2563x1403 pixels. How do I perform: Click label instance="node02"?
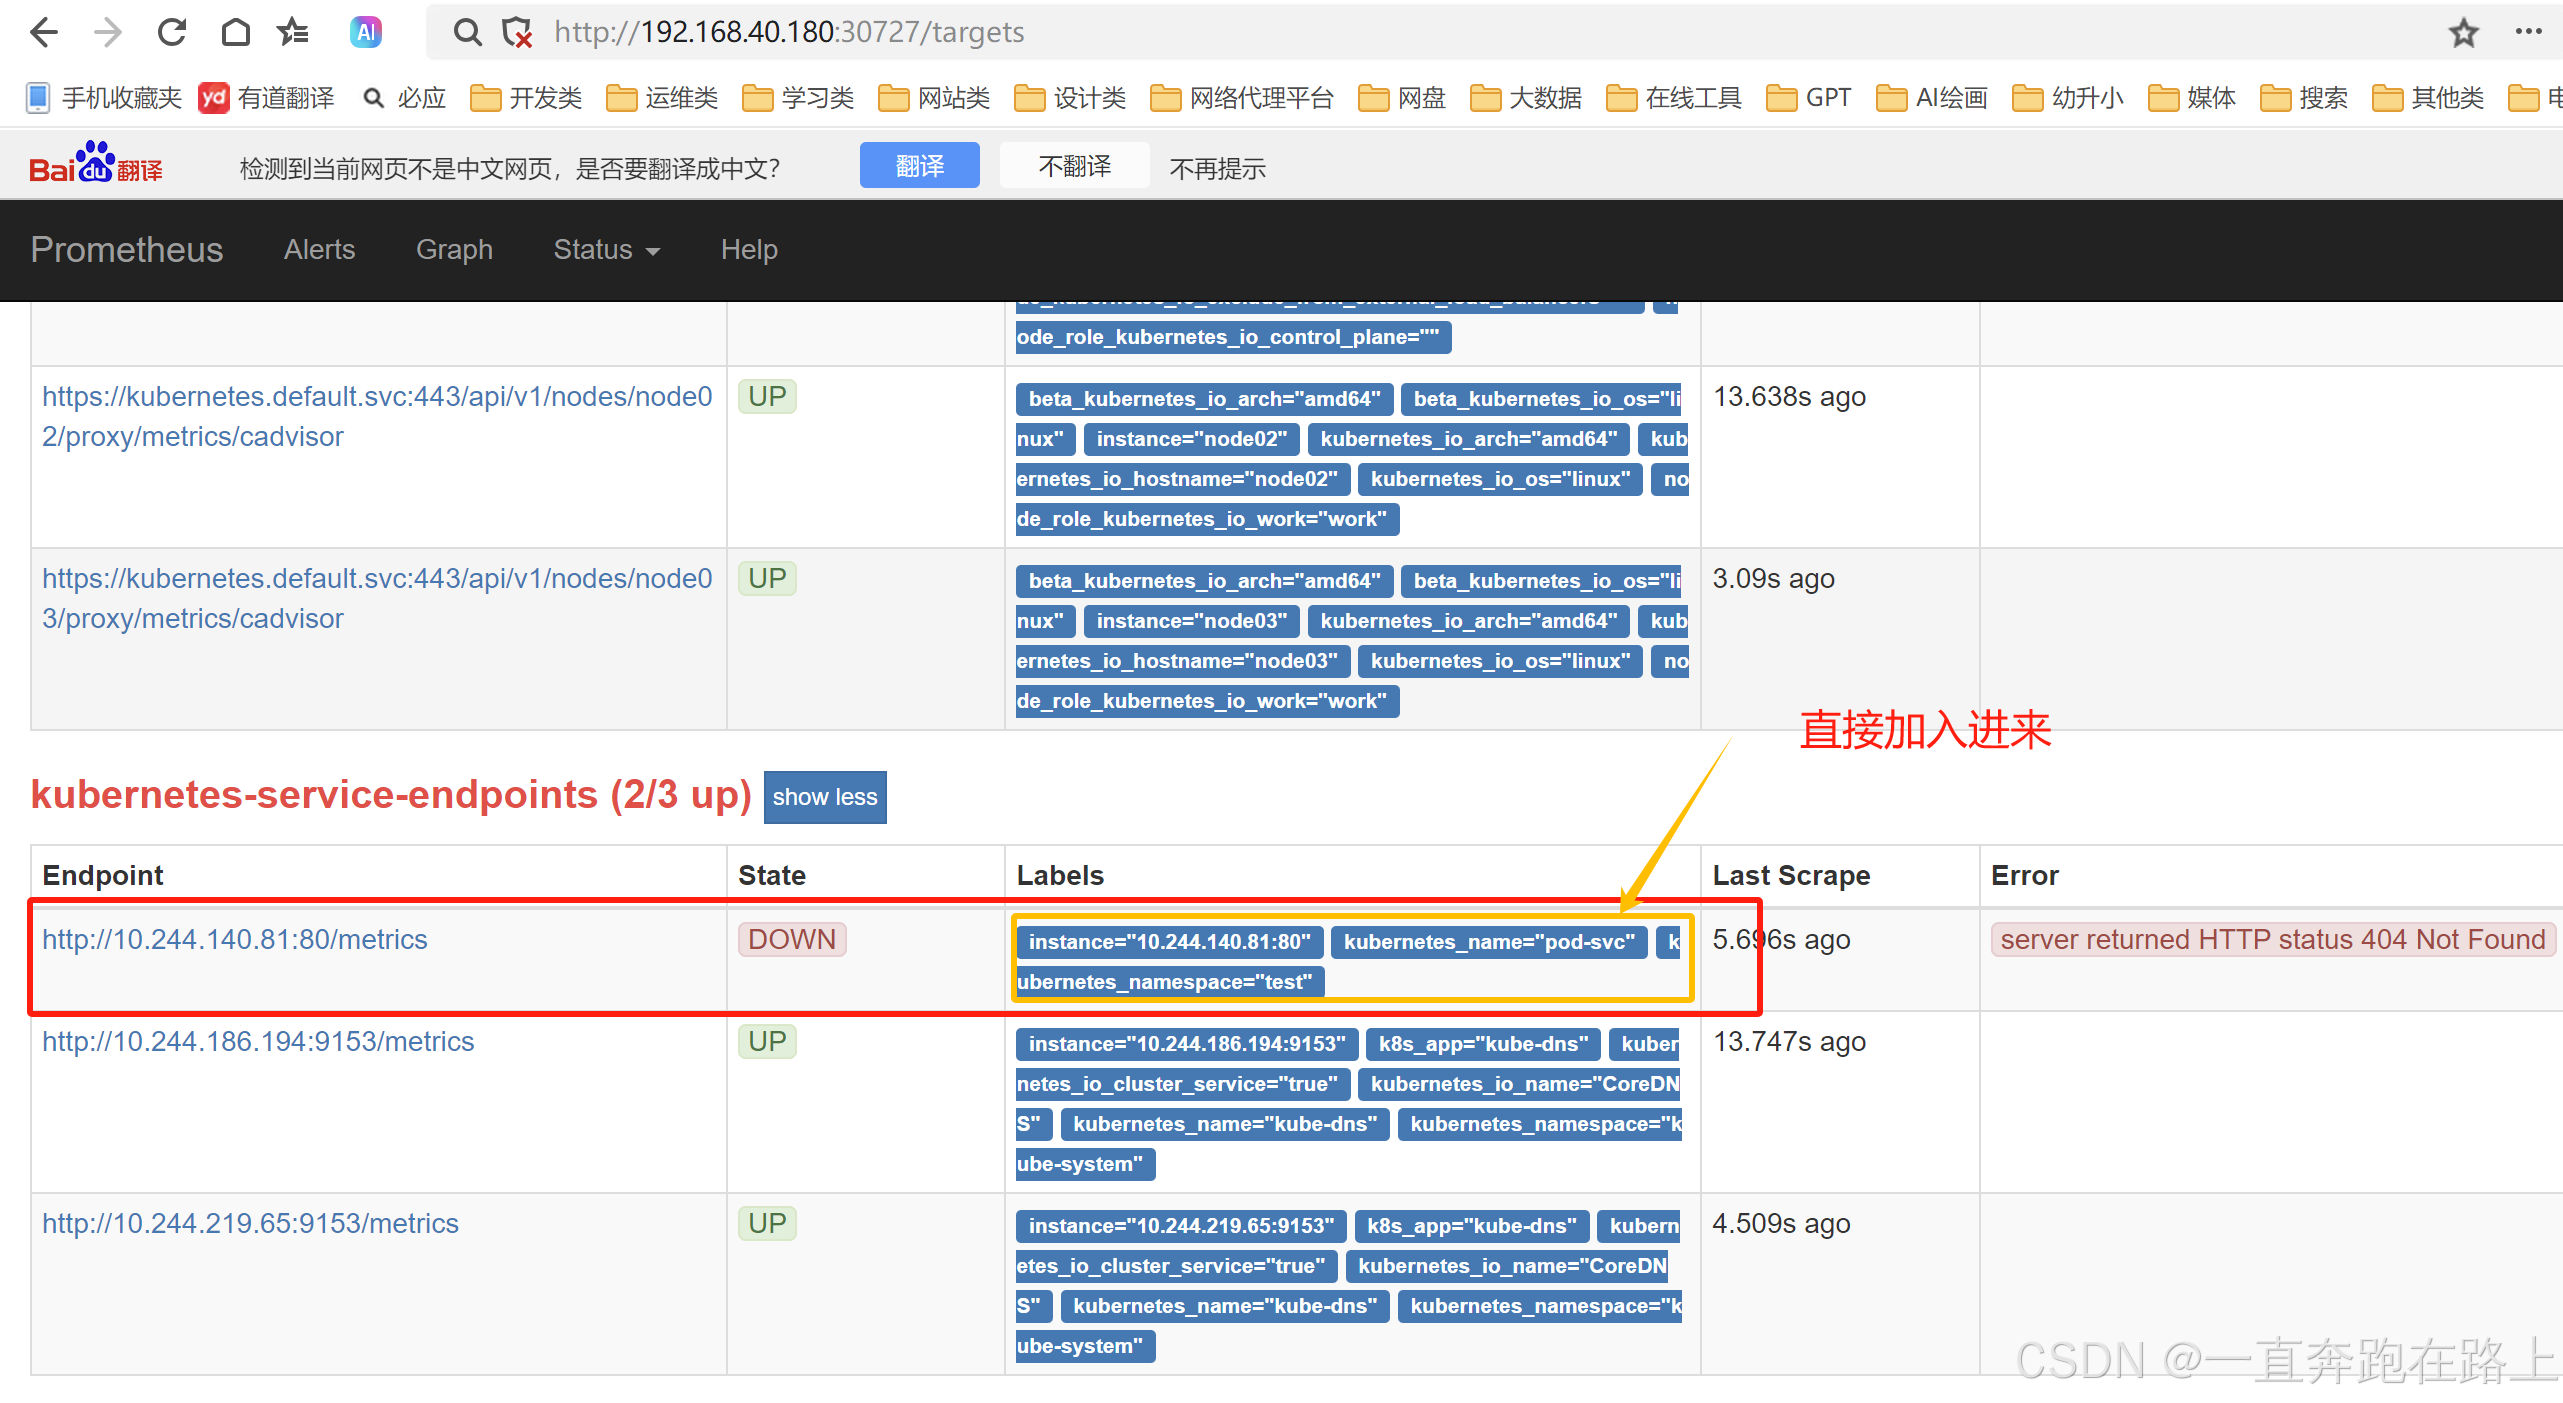(x=1191, y=439)
